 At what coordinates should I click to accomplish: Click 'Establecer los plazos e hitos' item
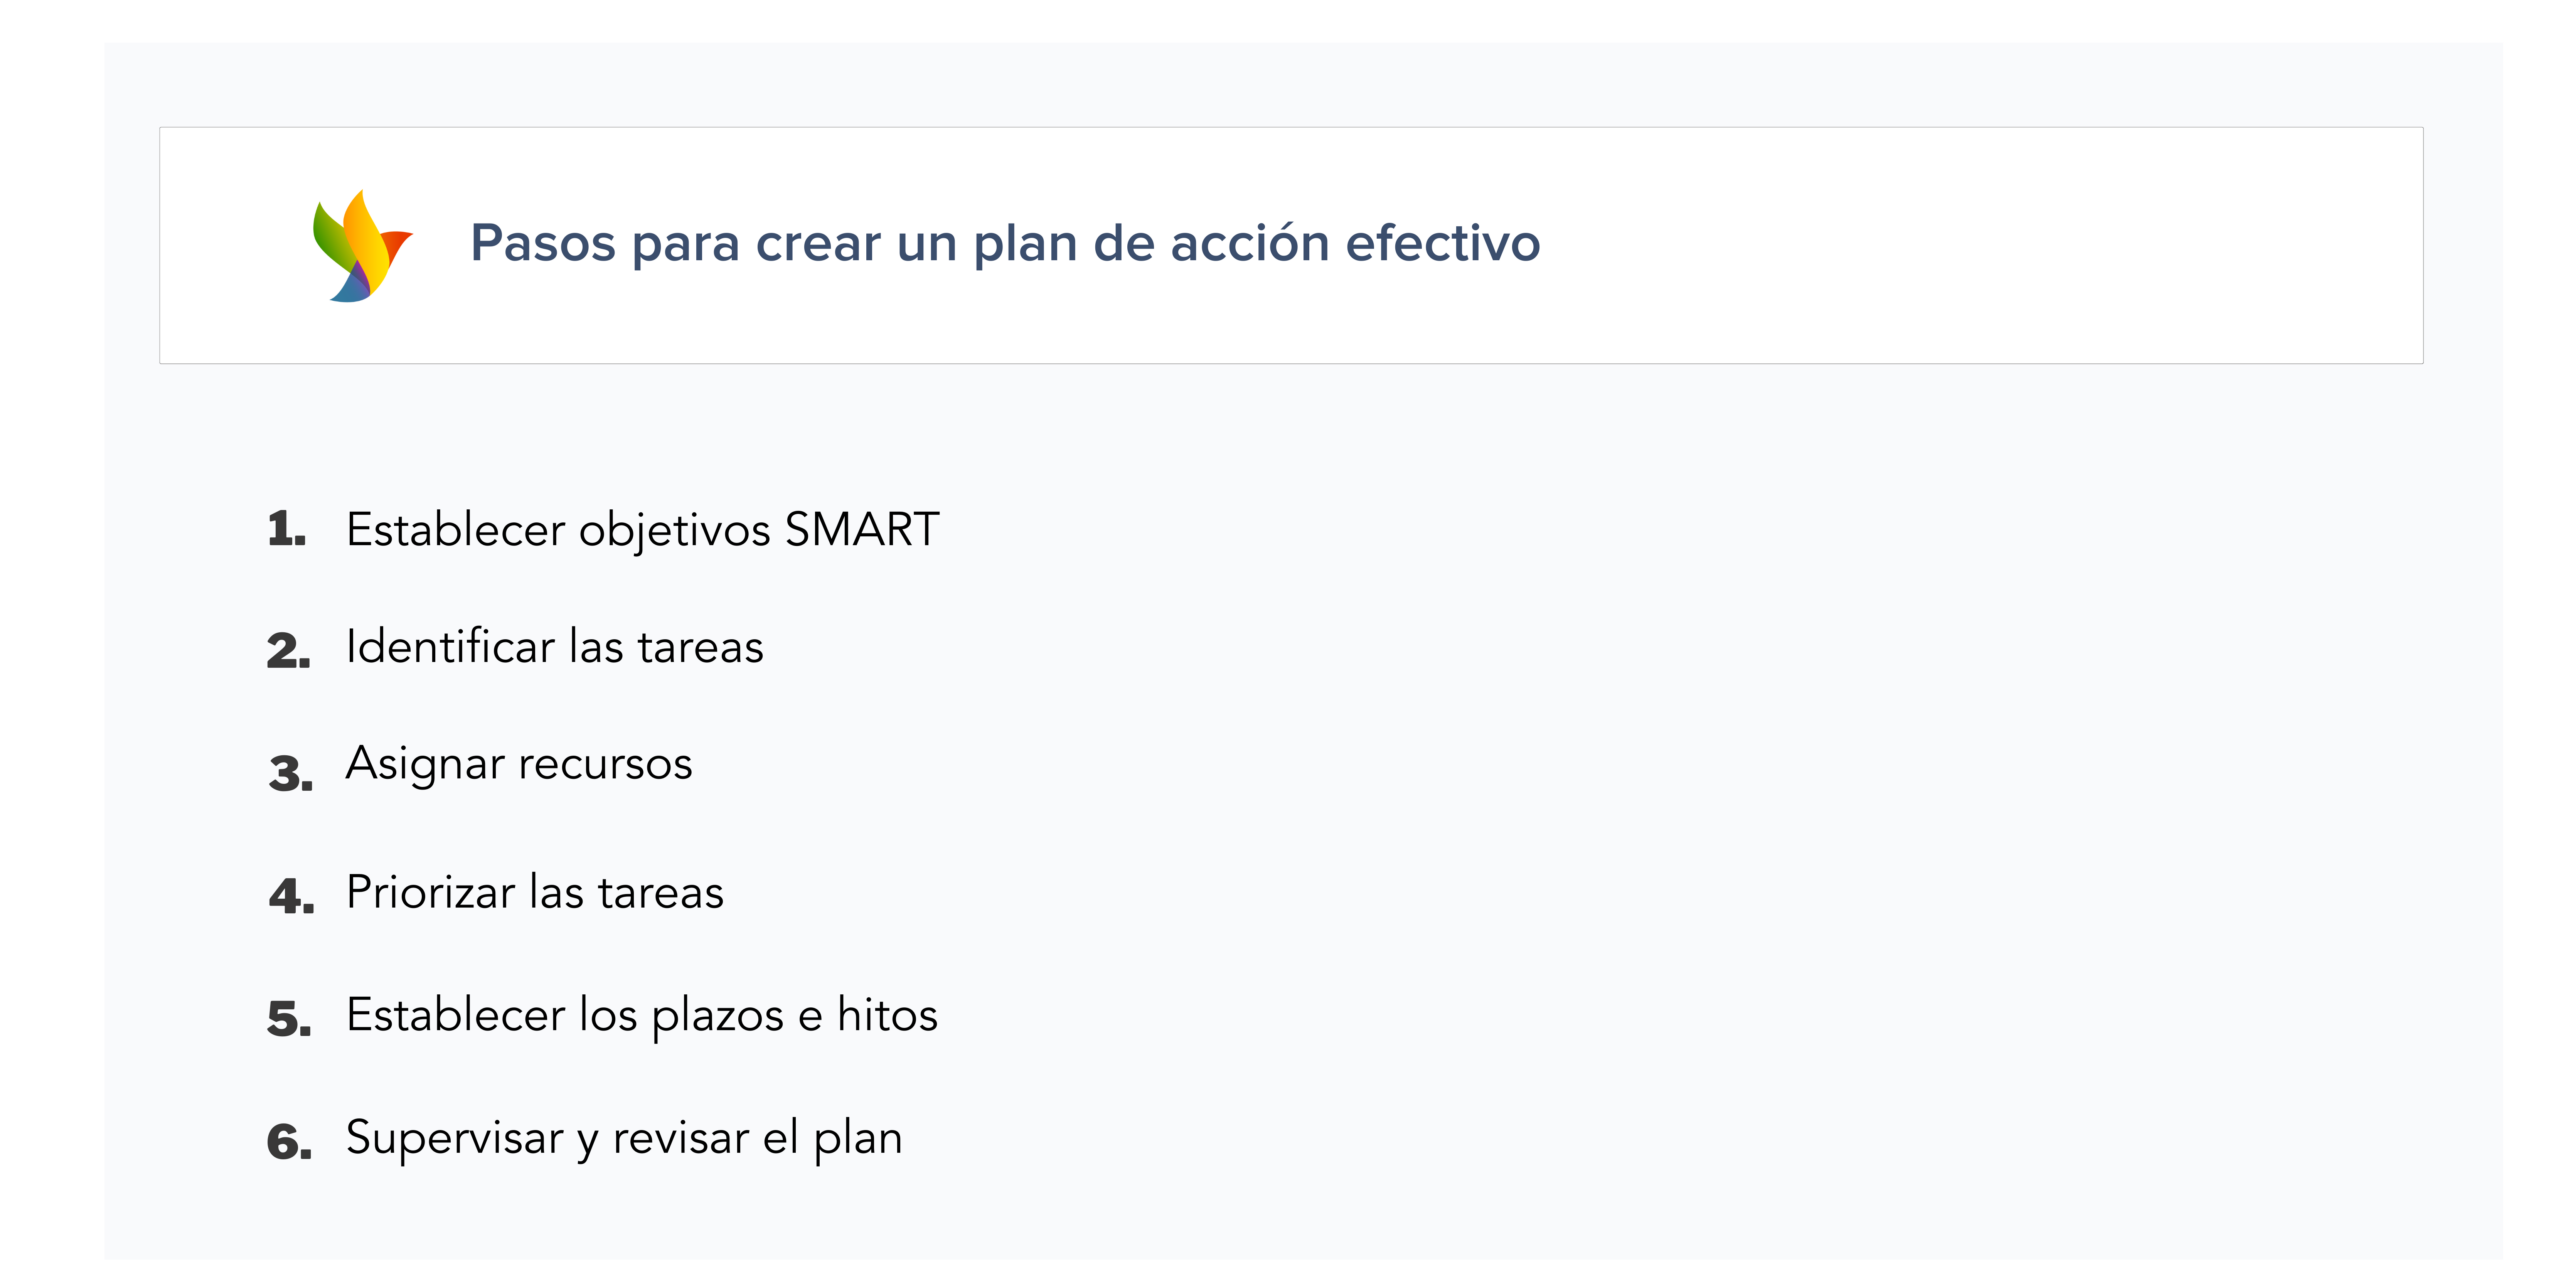tap(641, 1015)
